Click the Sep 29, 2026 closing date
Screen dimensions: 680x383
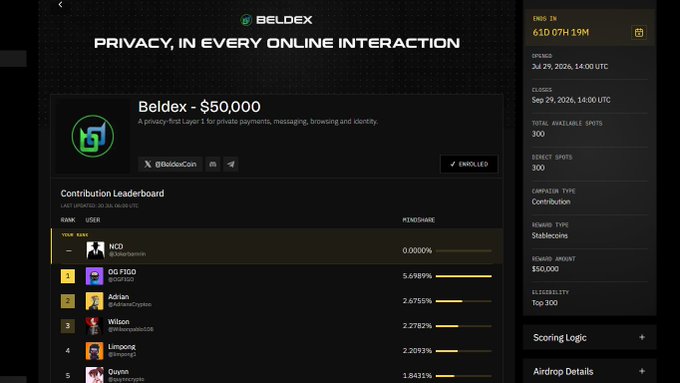[571, 100]
